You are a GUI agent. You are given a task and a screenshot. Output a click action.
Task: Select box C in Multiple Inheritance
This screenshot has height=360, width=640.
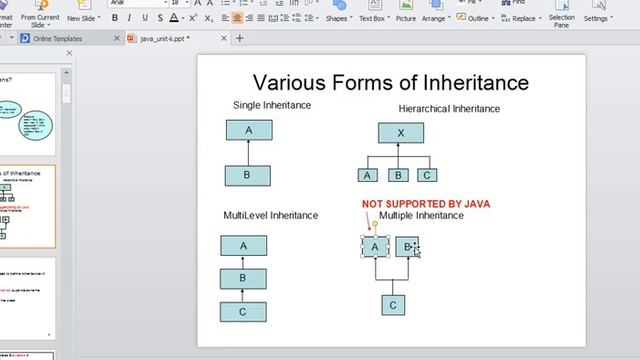(x=393, y=305)
